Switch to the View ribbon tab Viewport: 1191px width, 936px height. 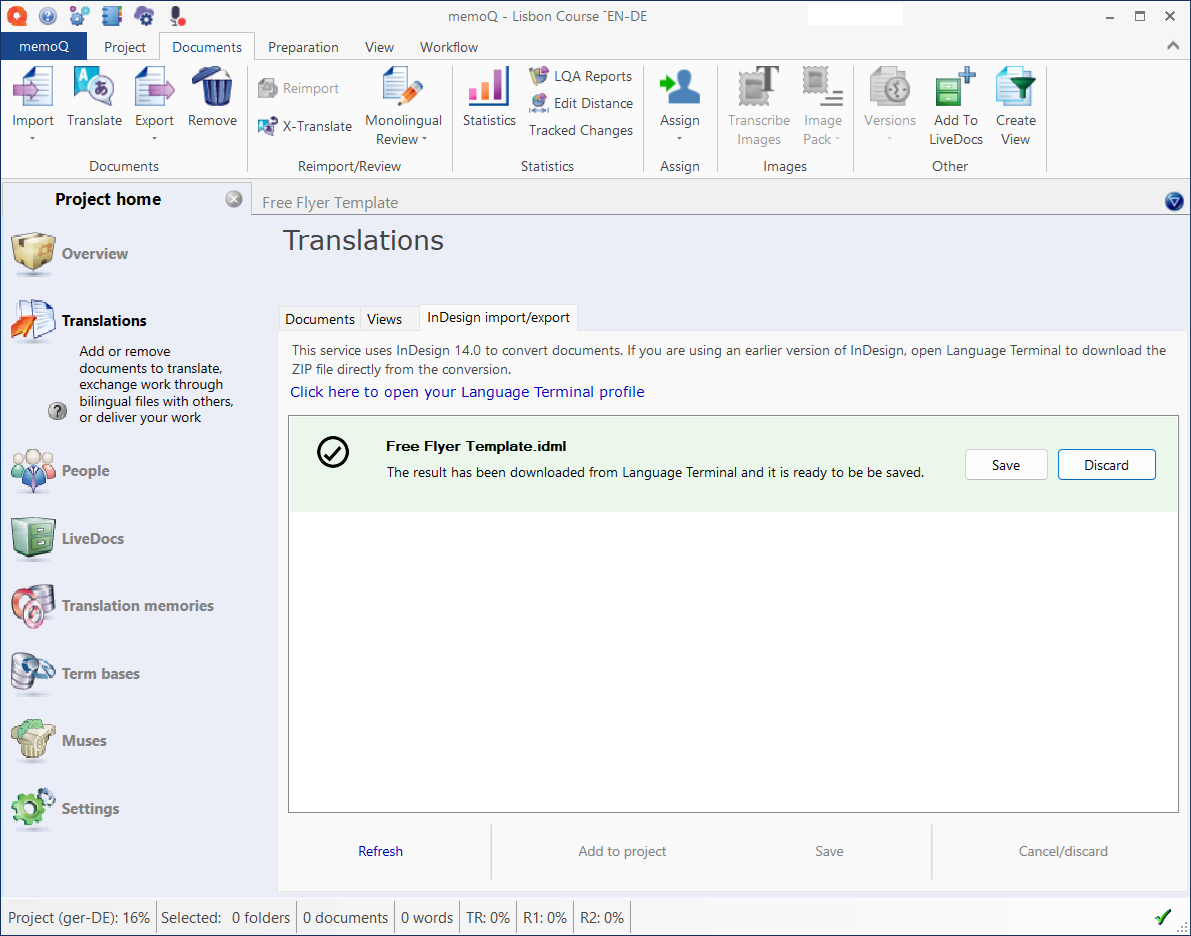coord(379,47)
